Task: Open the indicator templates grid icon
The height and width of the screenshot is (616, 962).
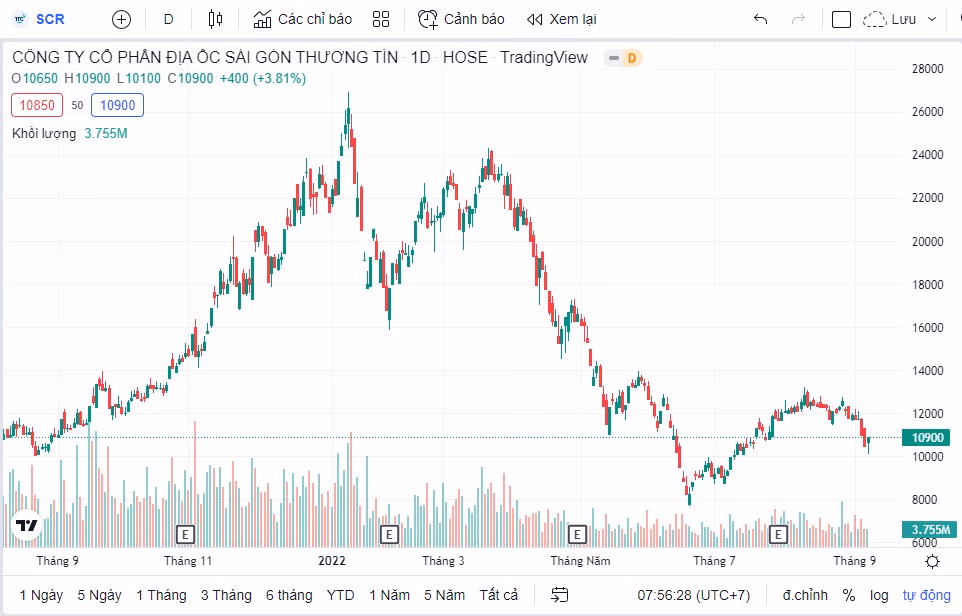Action: [x=380, y=19]
